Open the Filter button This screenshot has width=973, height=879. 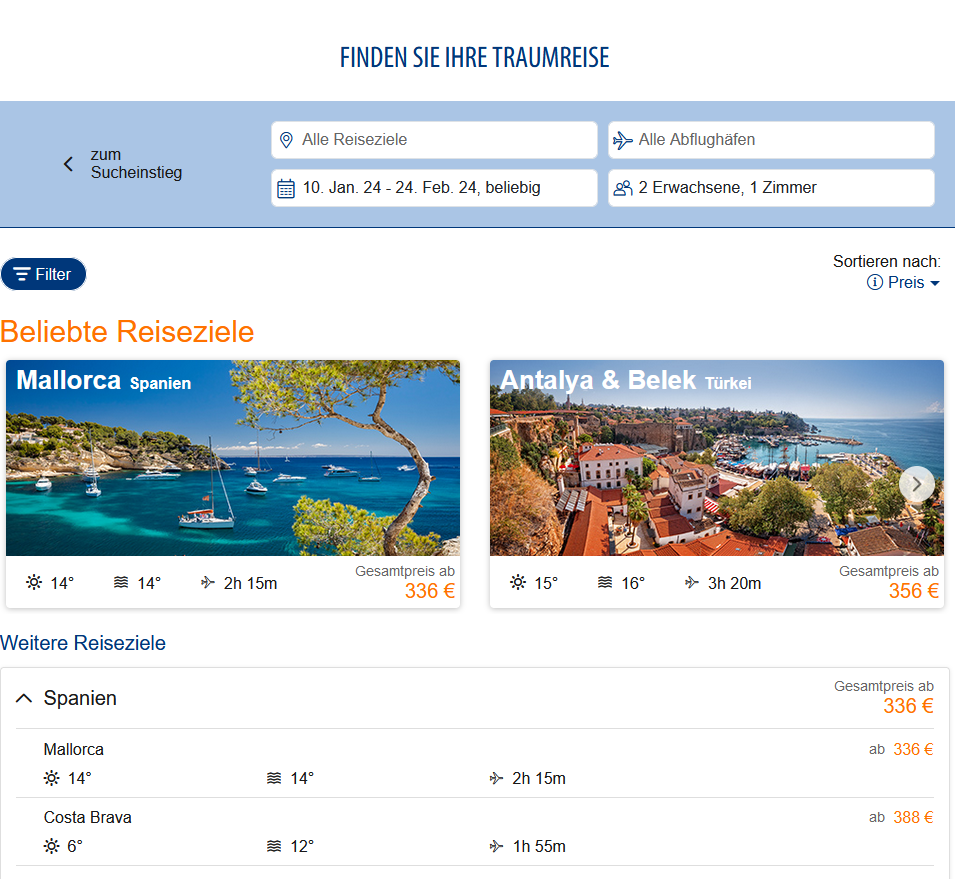pyautogui.click(x=44, y=274)
